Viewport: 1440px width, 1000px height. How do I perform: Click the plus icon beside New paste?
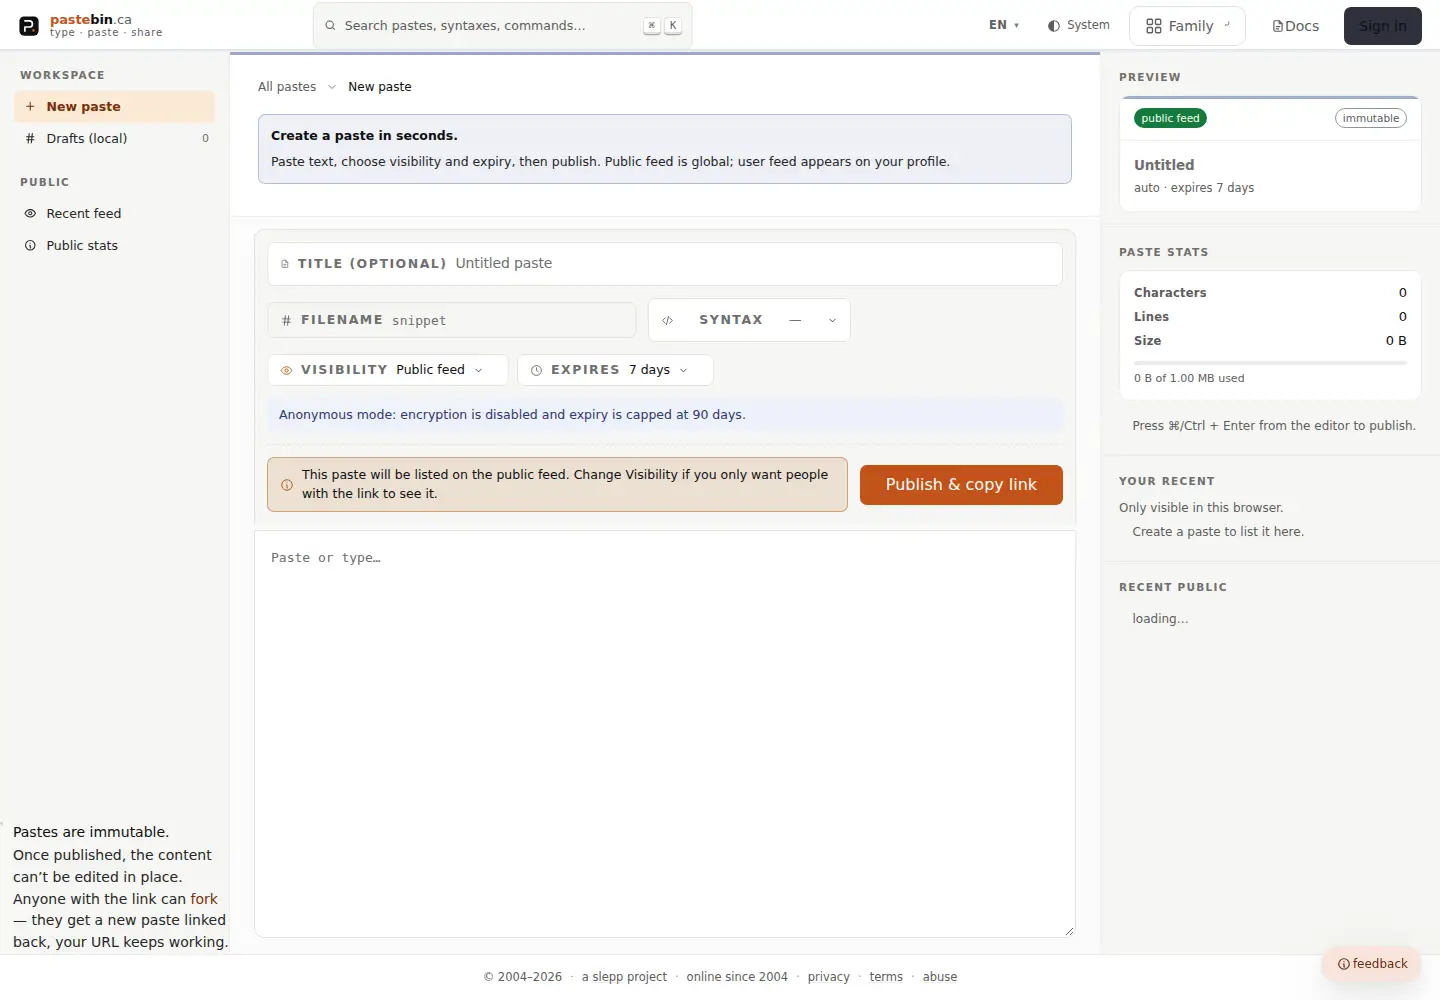[x=30, y=106]
